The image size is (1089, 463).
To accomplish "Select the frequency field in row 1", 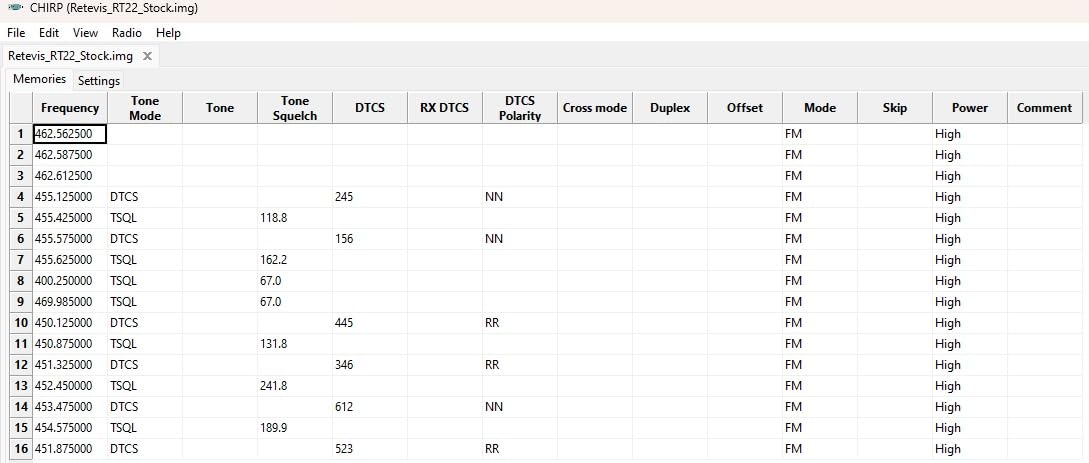I will (70, 134).
